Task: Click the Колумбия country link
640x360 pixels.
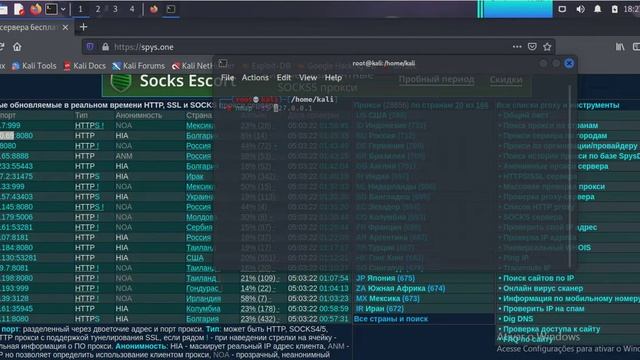Action: 203,309
